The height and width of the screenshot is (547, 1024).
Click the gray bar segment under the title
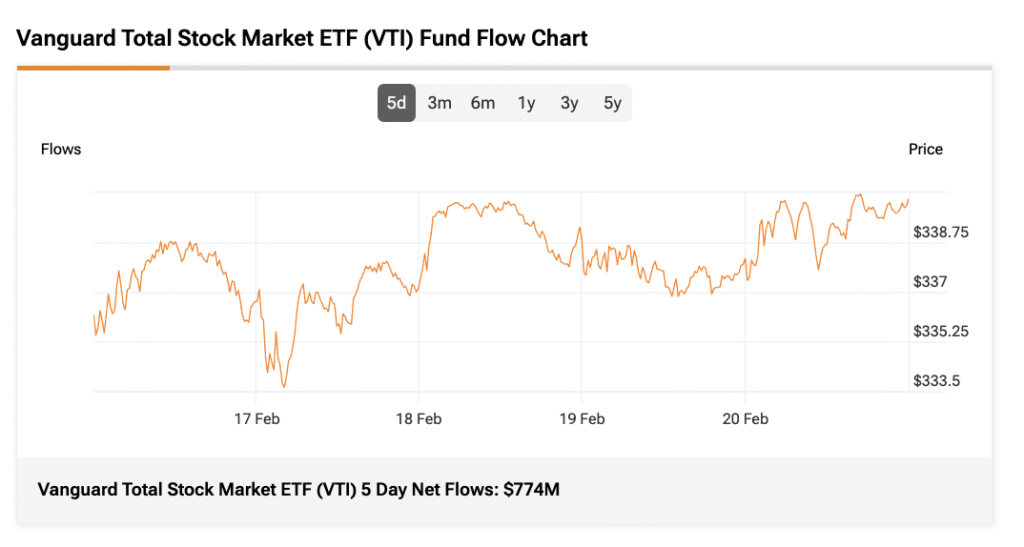point(580,68)
